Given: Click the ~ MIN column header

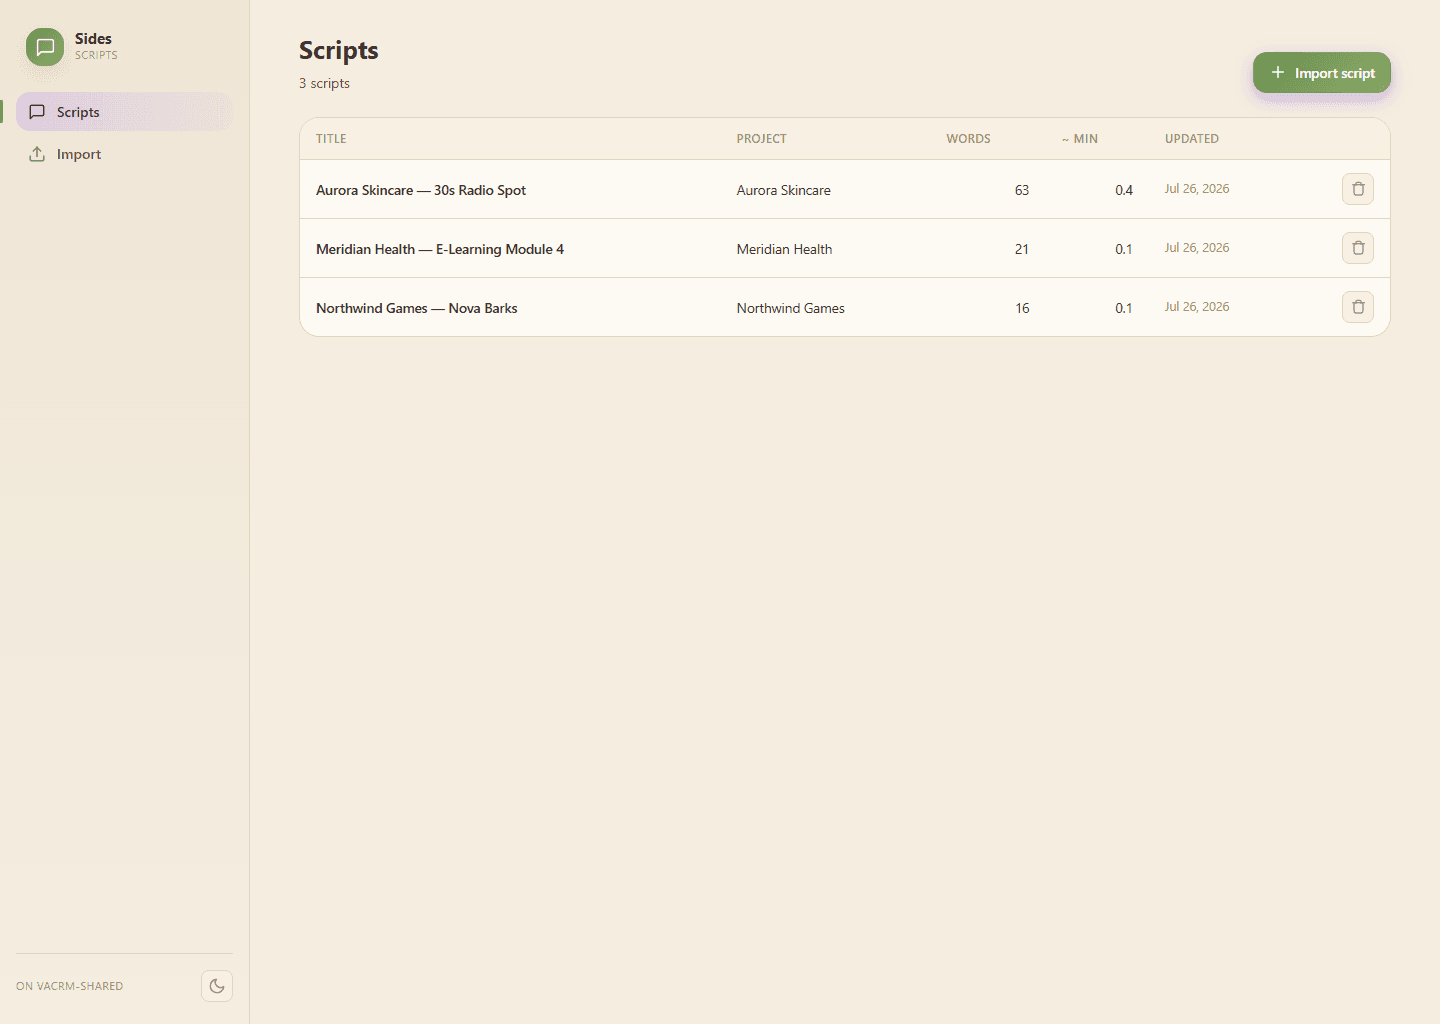Looking at the screenshot, I should (1079, 139).
